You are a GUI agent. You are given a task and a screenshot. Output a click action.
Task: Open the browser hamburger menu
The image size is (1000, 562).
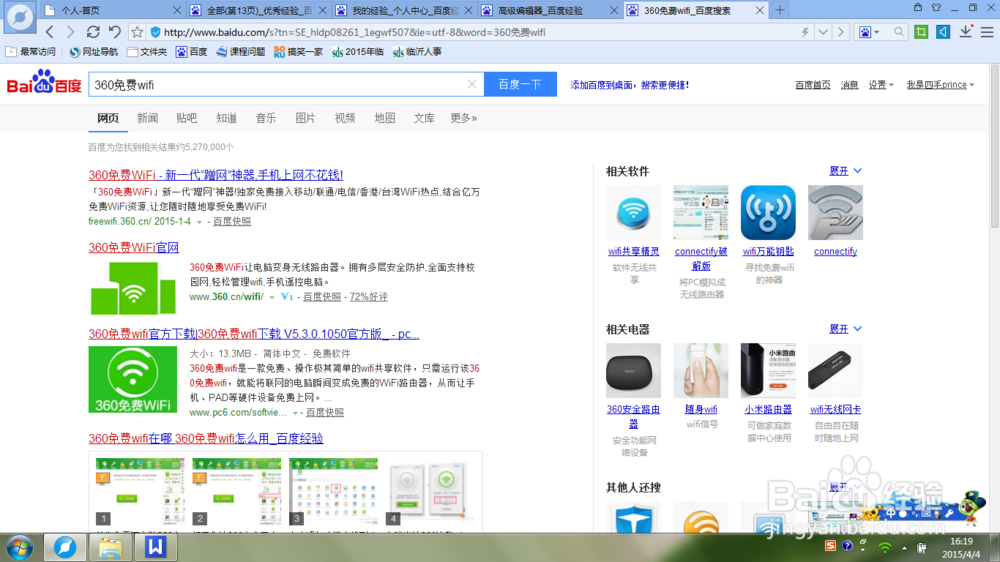[987, 32]
